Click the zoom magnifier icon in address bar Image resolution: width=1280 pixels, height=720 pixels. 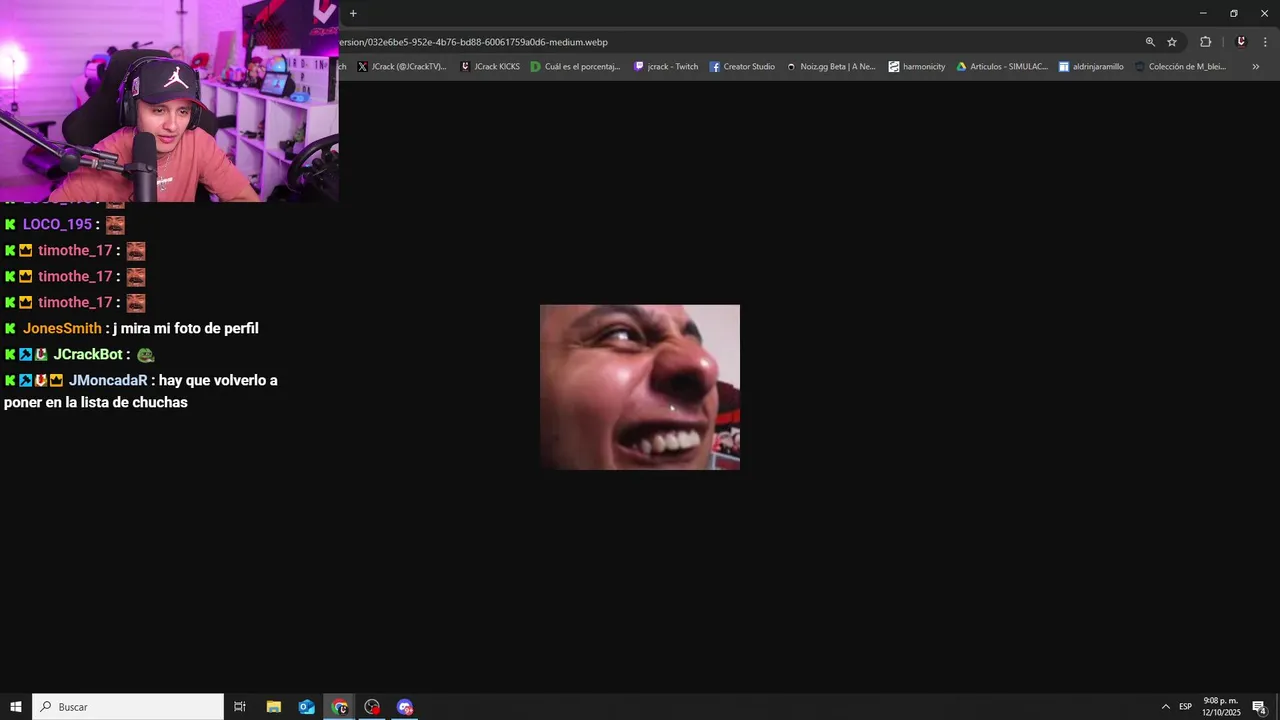pos(1150,42)
